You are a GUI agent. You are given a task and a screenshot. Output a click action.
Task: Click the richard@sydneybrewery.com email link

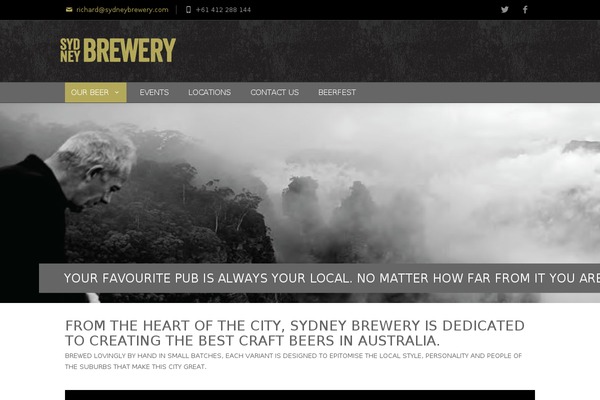click(x=122, y=10)
